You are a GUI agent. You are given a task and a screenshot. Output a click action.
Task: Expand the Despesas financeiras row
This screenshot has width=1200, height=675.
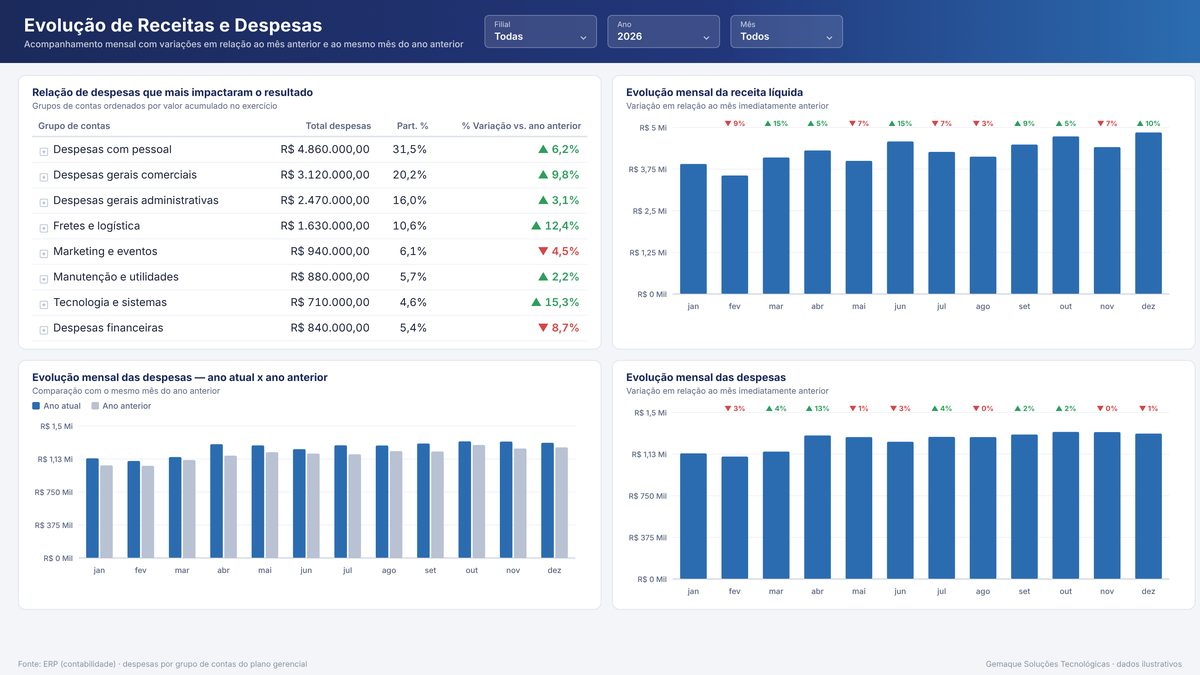pyautogui.click(x=43, y=329)
